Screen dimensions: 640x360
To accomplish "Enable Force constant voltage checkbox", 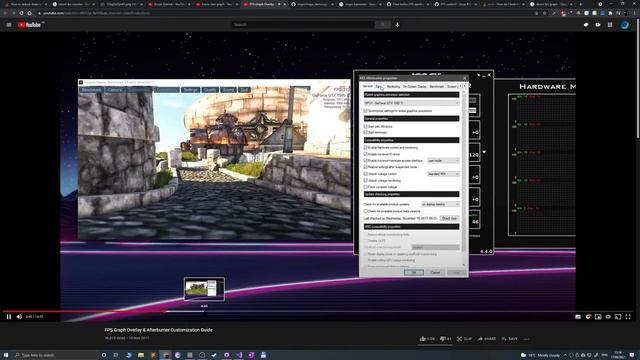I will (x=366, y=187).
